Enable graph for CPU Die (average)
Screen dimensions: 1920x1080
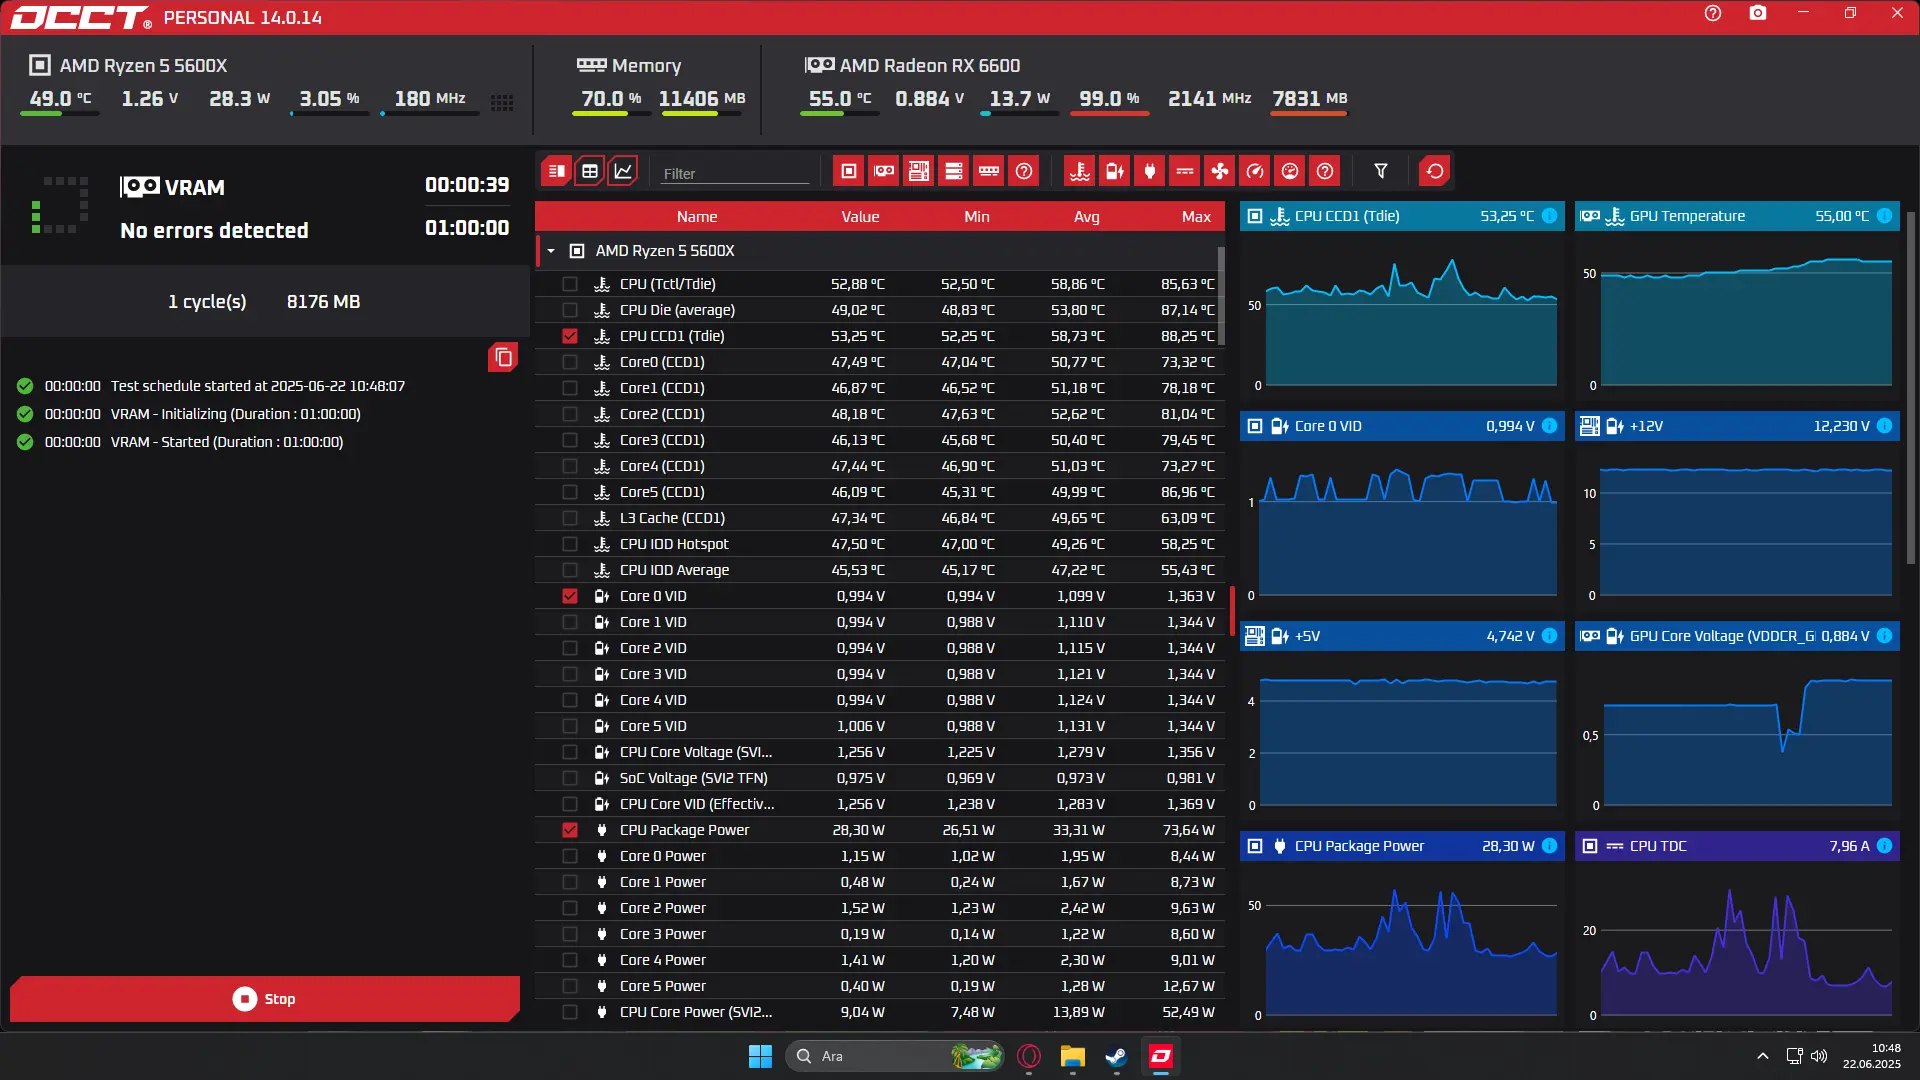[570, 310]
